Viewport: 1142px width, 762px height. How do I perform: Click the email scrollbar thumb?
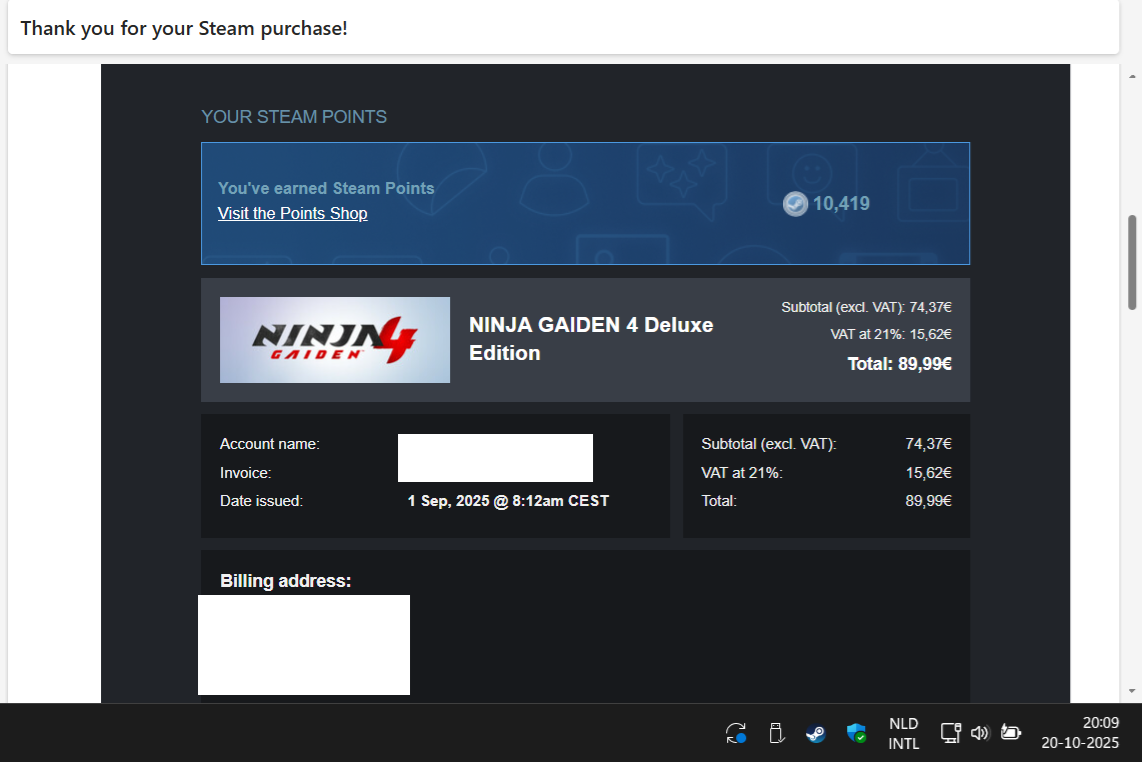pos(1132,262)
